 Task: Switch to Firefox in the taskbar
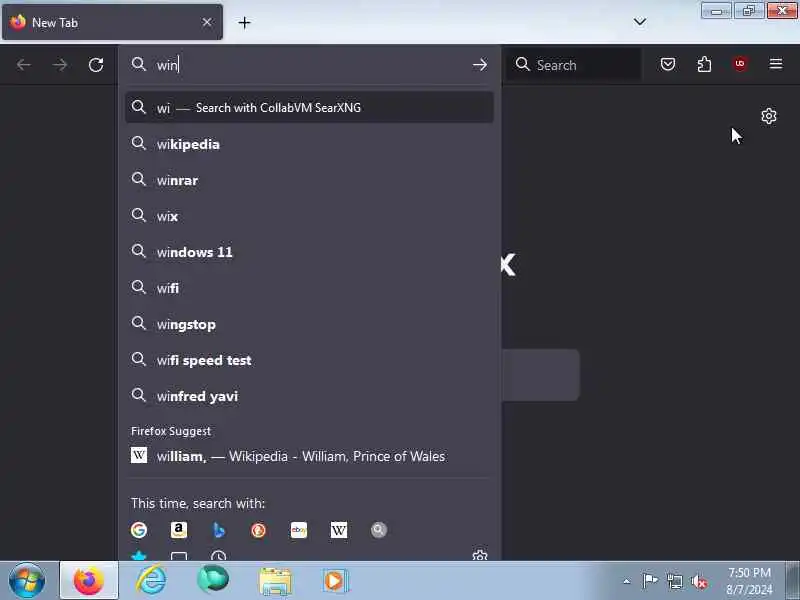pyautogui.click(x=89, y=581)
